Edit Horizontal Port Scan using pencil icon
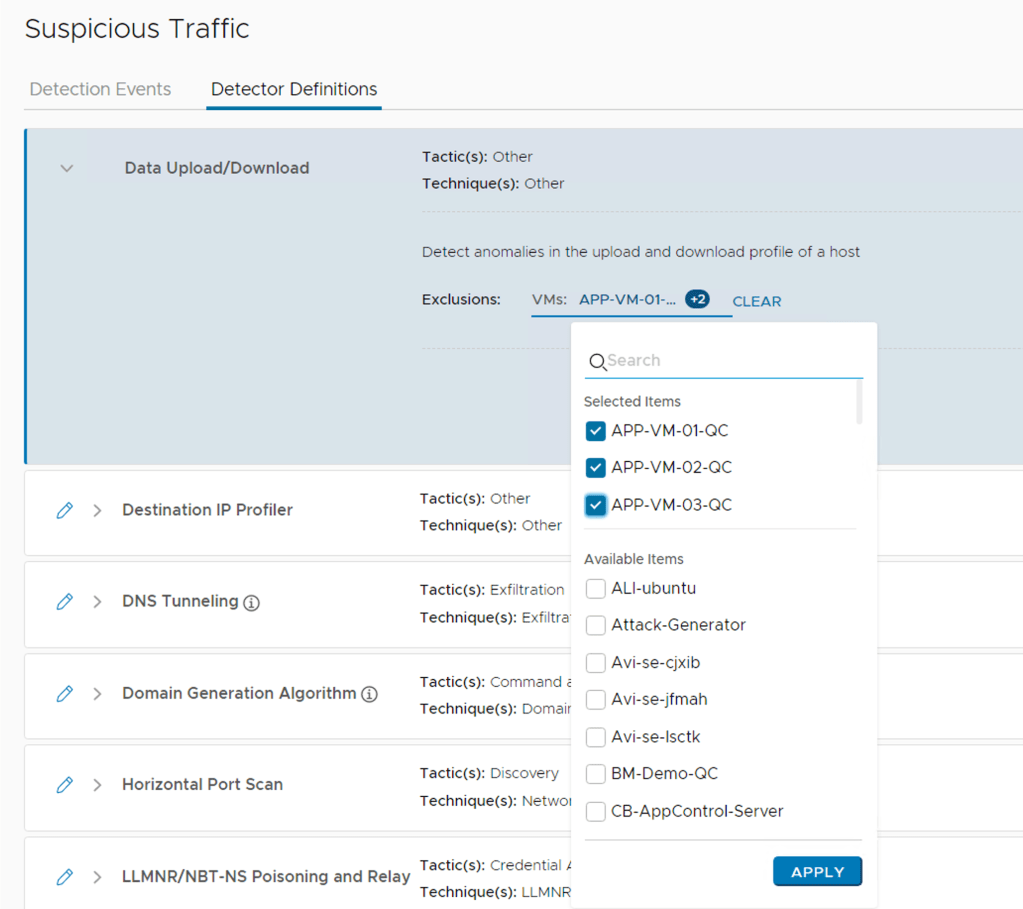 pos(65,785)
